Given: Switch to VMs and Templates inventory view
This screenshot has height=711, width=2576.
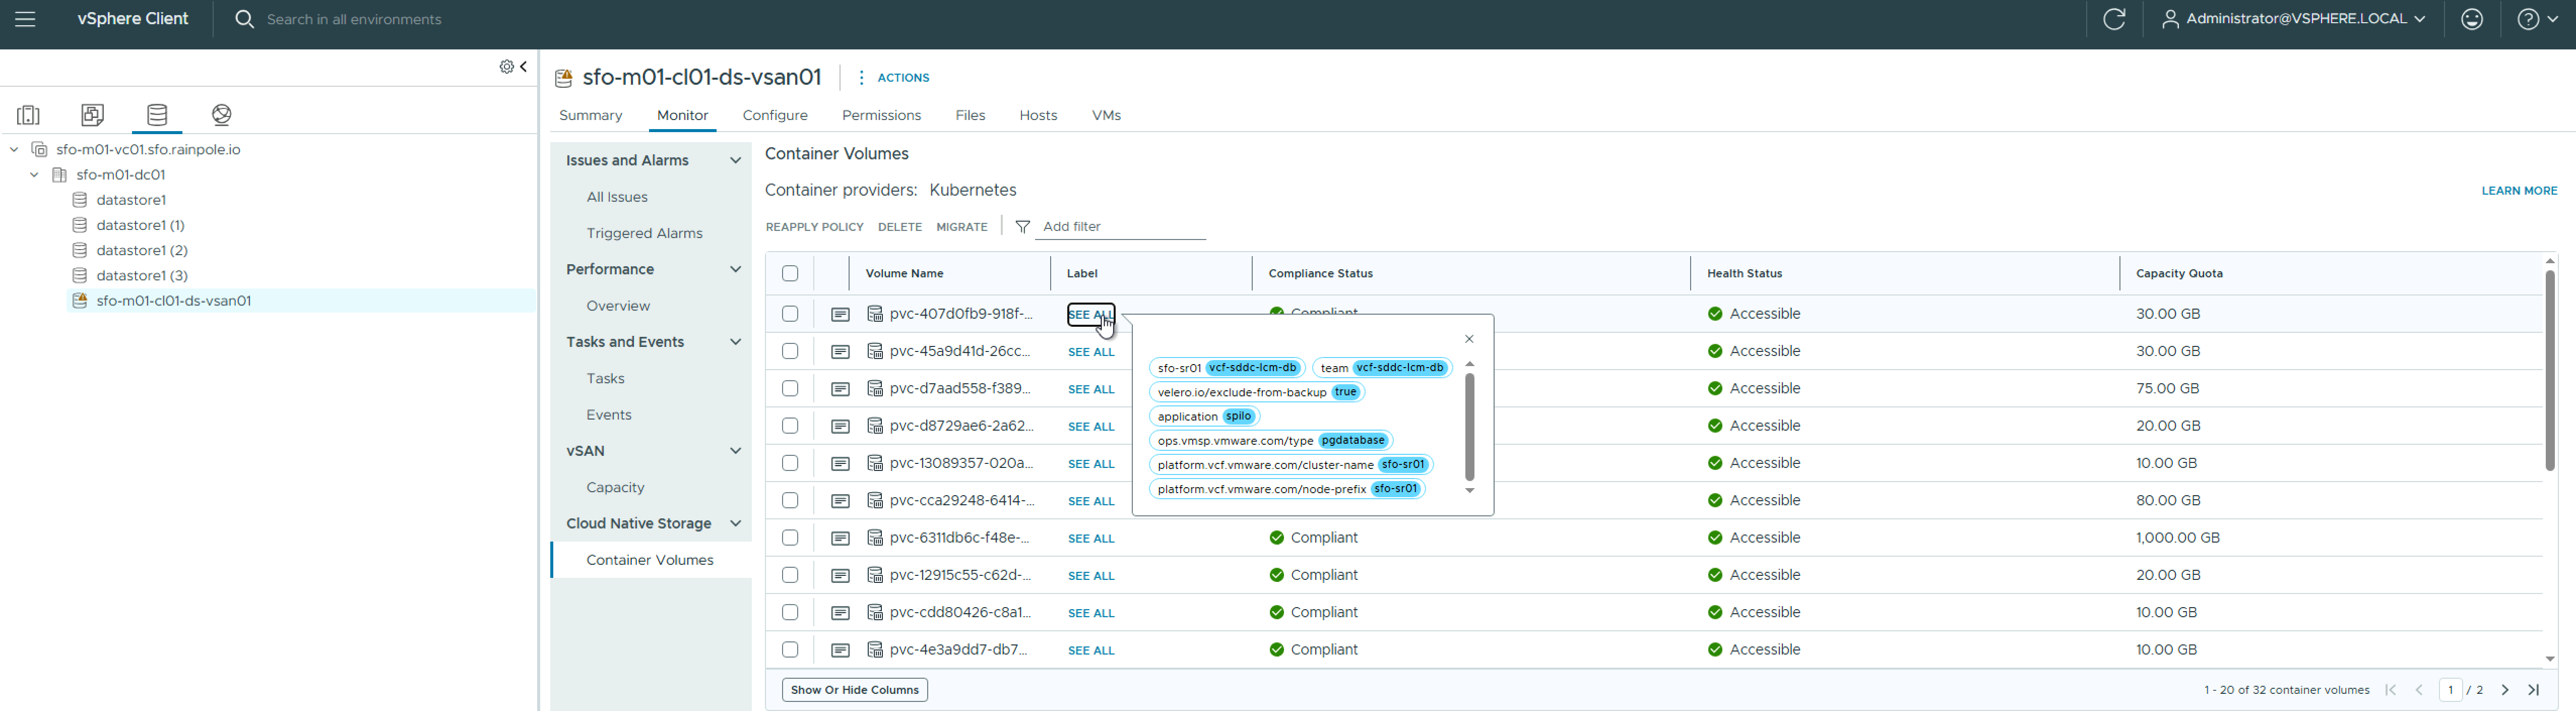Looking at the screenshot, I should (x=93, y=115).
